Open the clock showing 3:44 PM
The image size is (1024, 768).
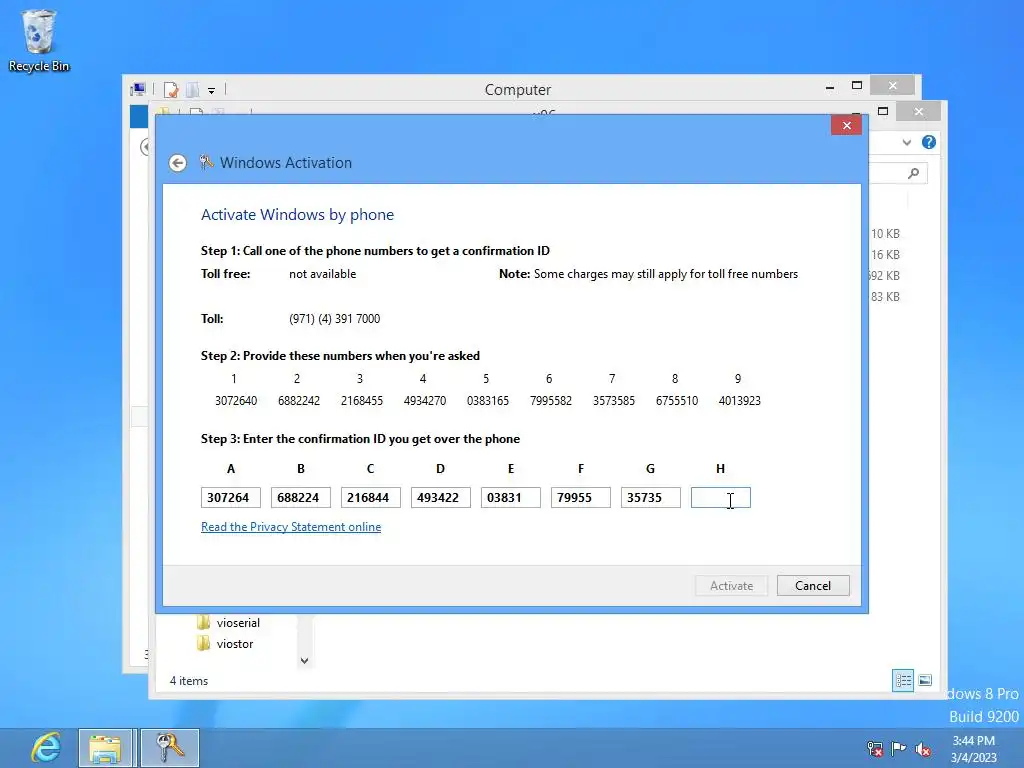974,749
